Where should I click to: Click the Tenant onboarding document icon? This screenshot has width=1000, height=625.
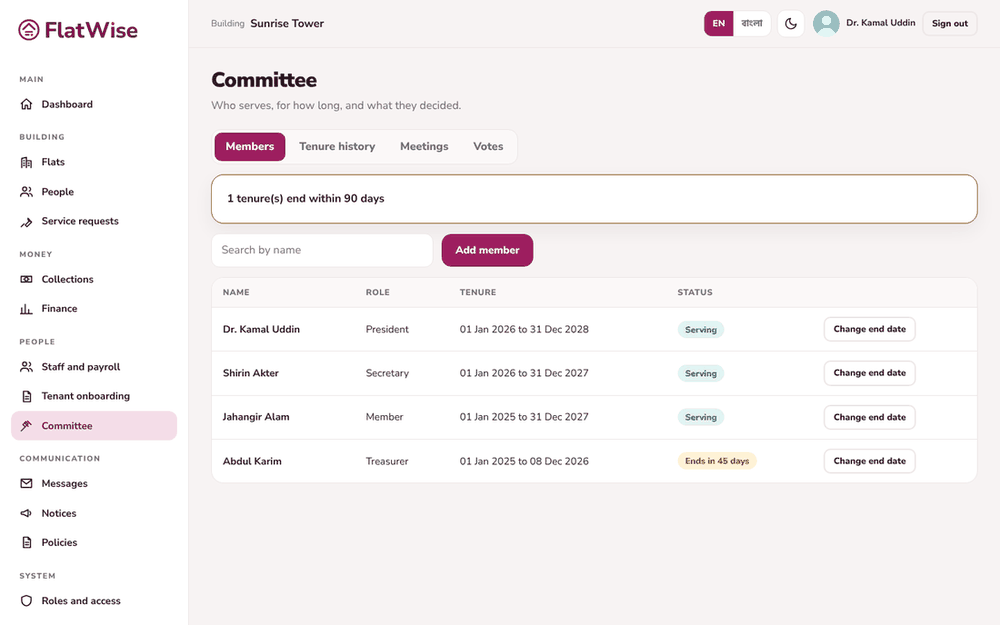[26, 396]
